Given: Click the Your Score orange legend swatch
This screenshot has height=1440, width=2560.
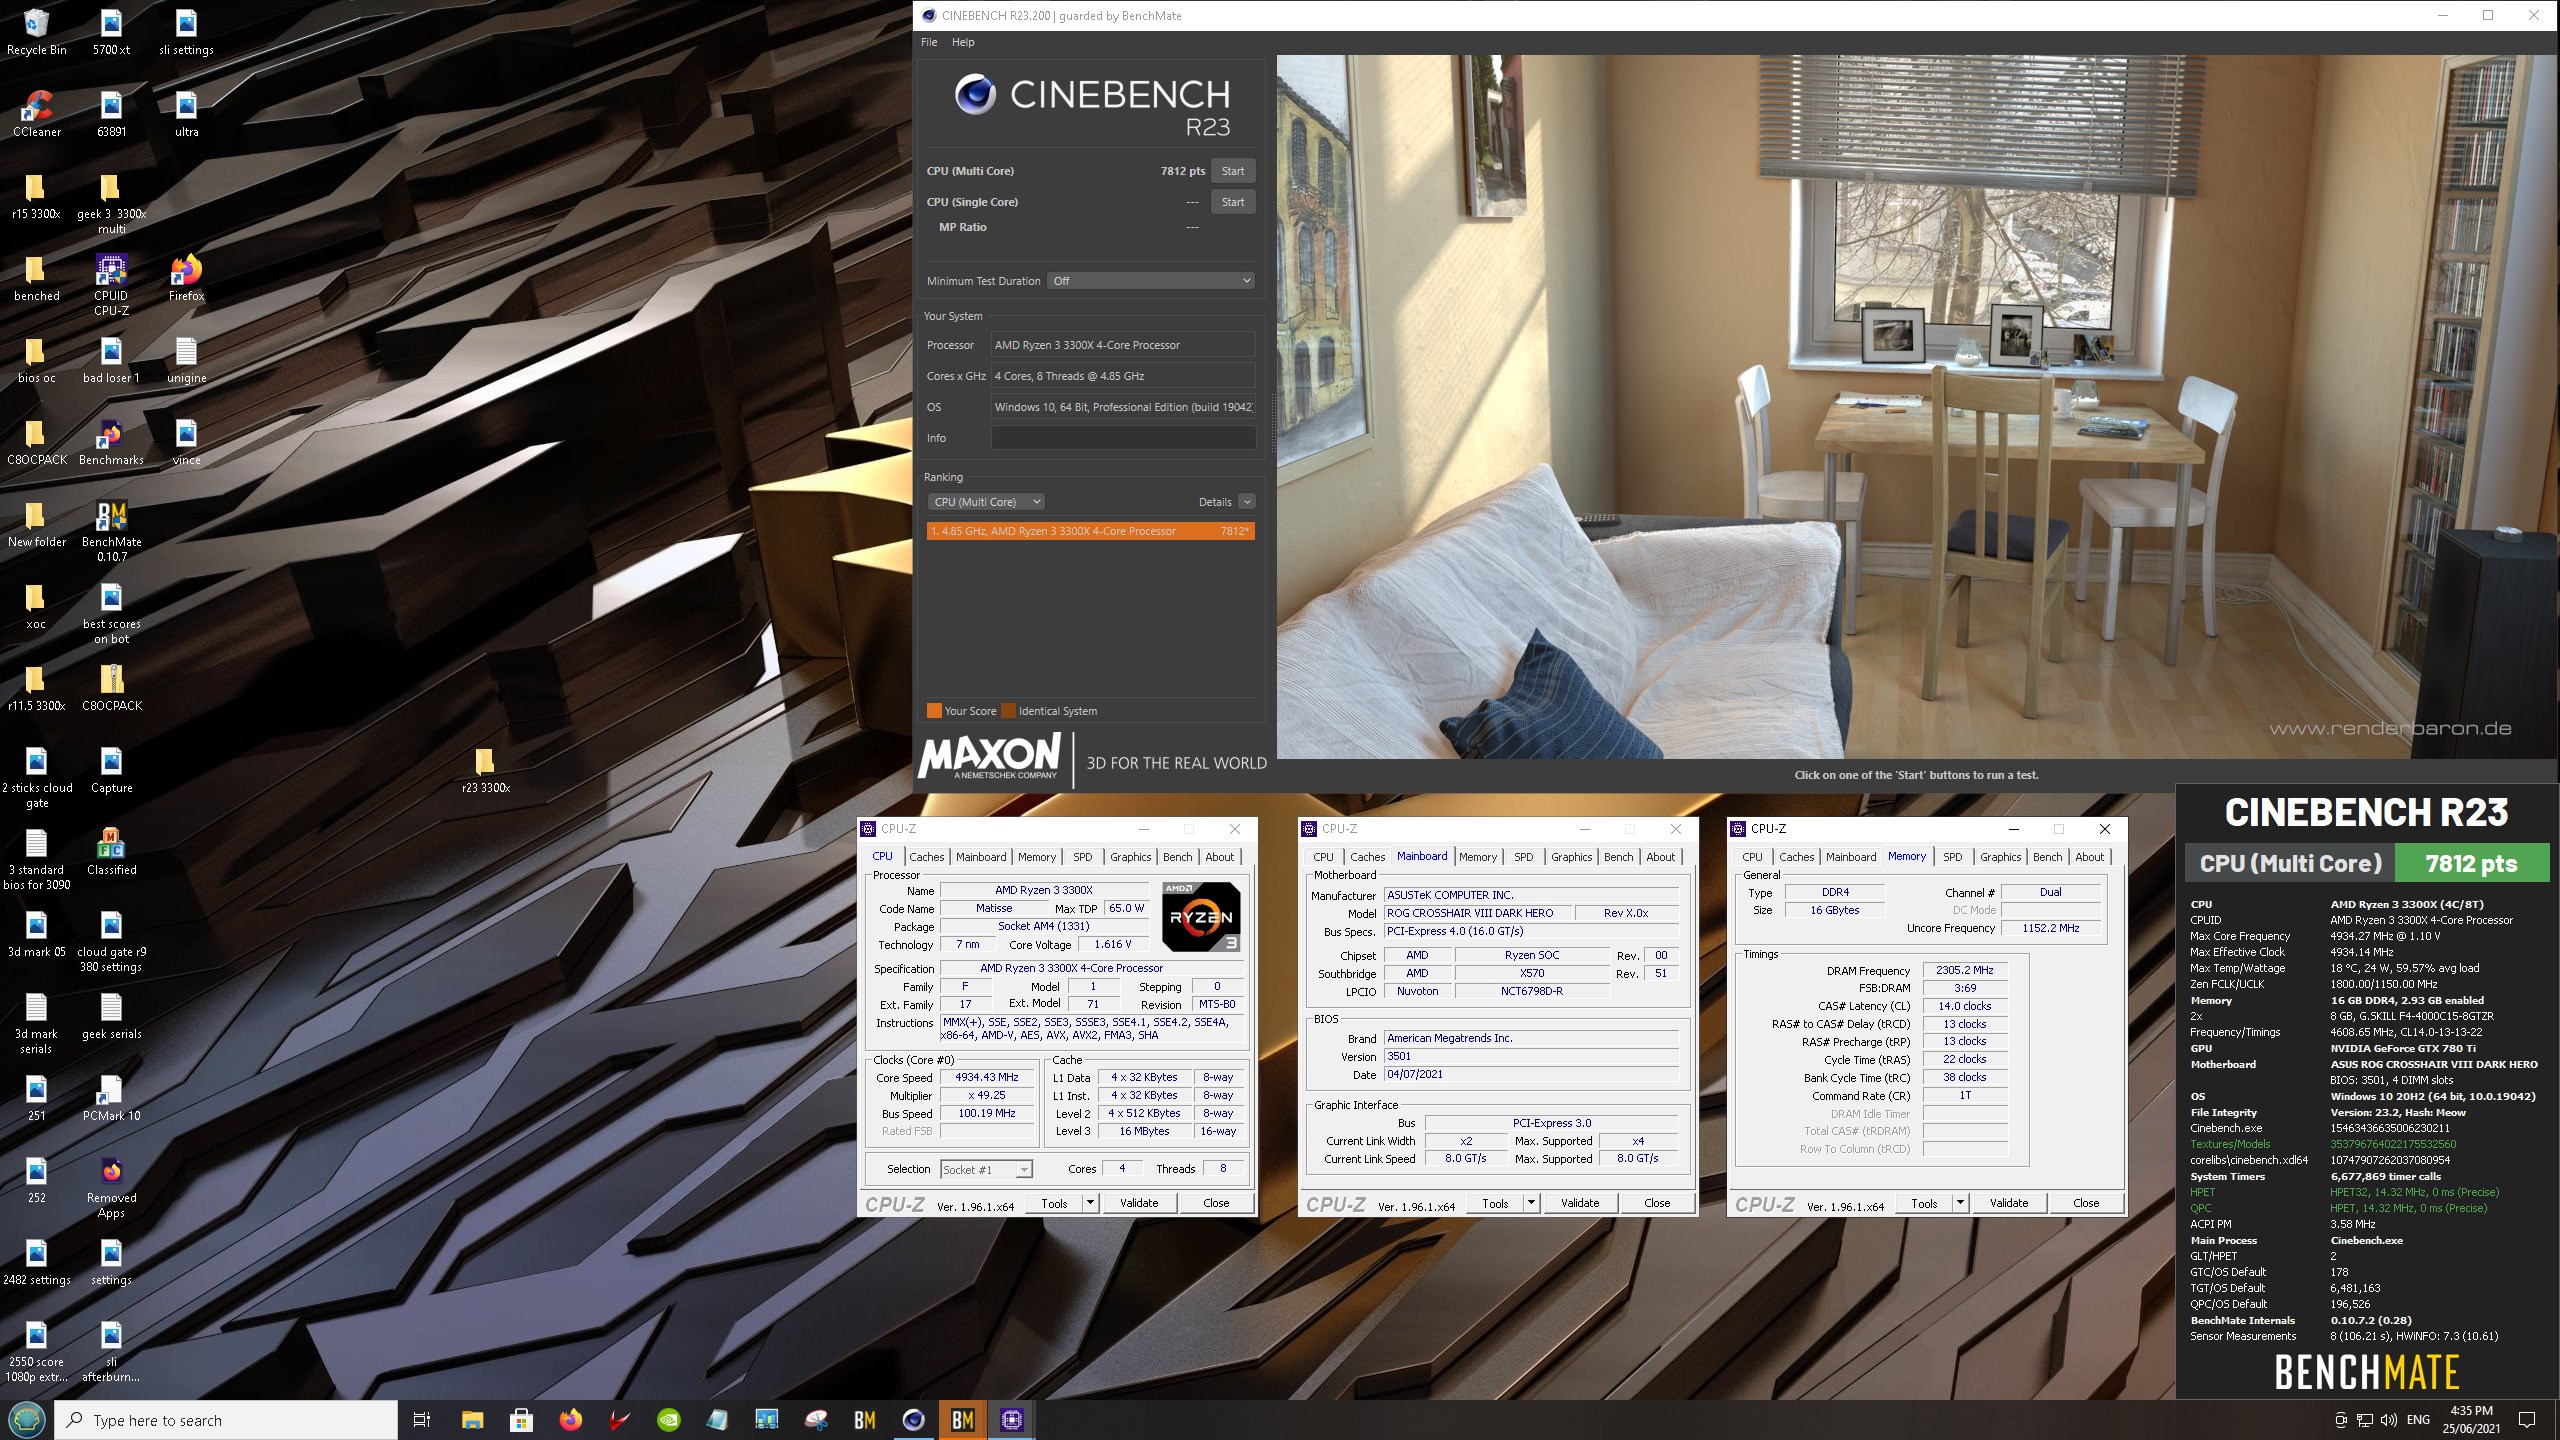Looking at the screenshot, I should tap(934, 711).
